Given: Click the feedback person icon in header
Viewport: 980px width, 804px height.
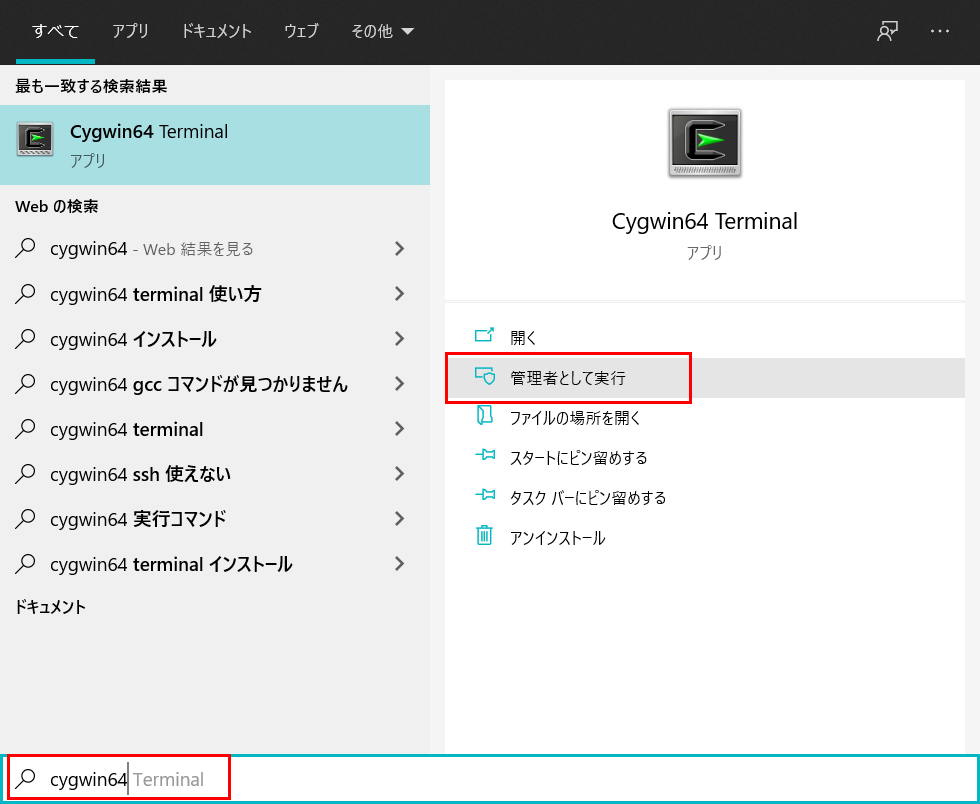Looking at the screenshot, I should tap(887, 31).
